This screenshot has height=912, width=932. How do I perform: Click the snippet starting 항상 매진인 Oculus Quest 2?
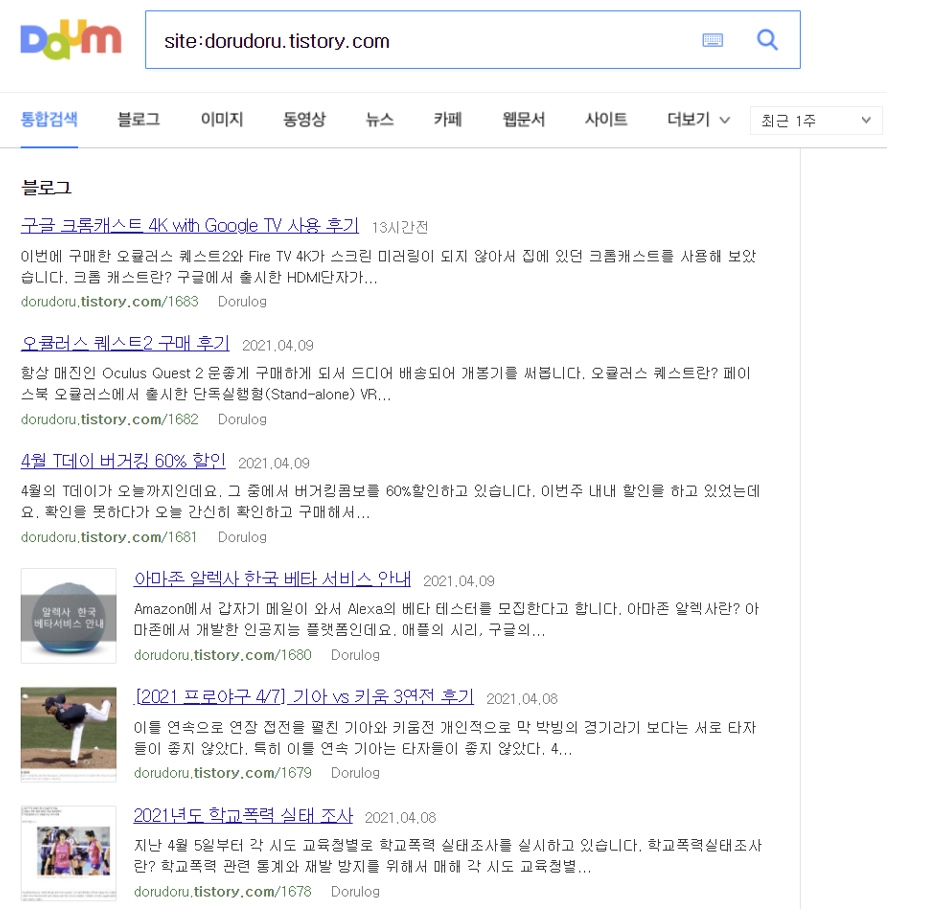pos(386,384)
